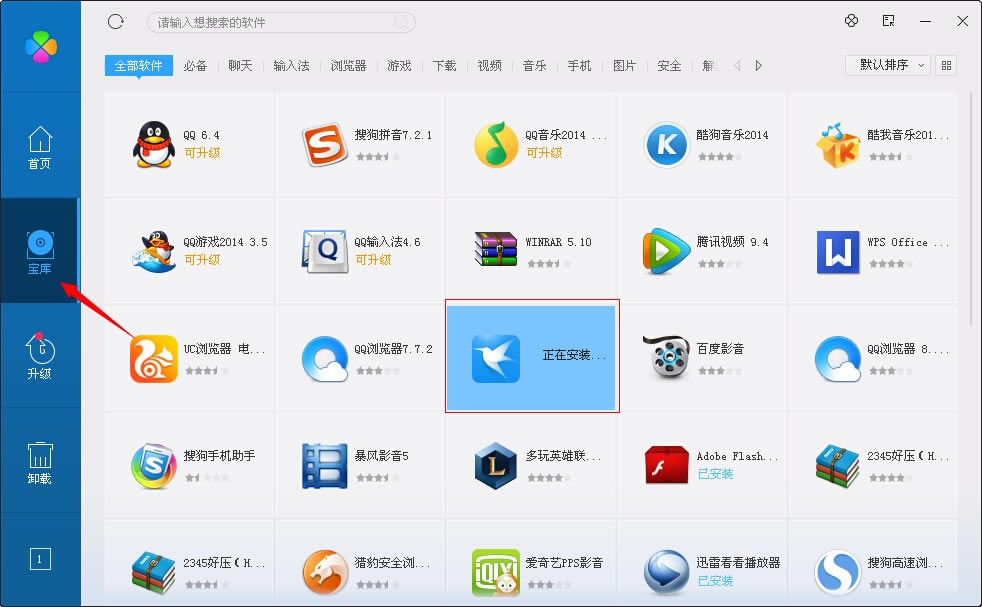Select the 浏览器 category tab

(348, 65)
